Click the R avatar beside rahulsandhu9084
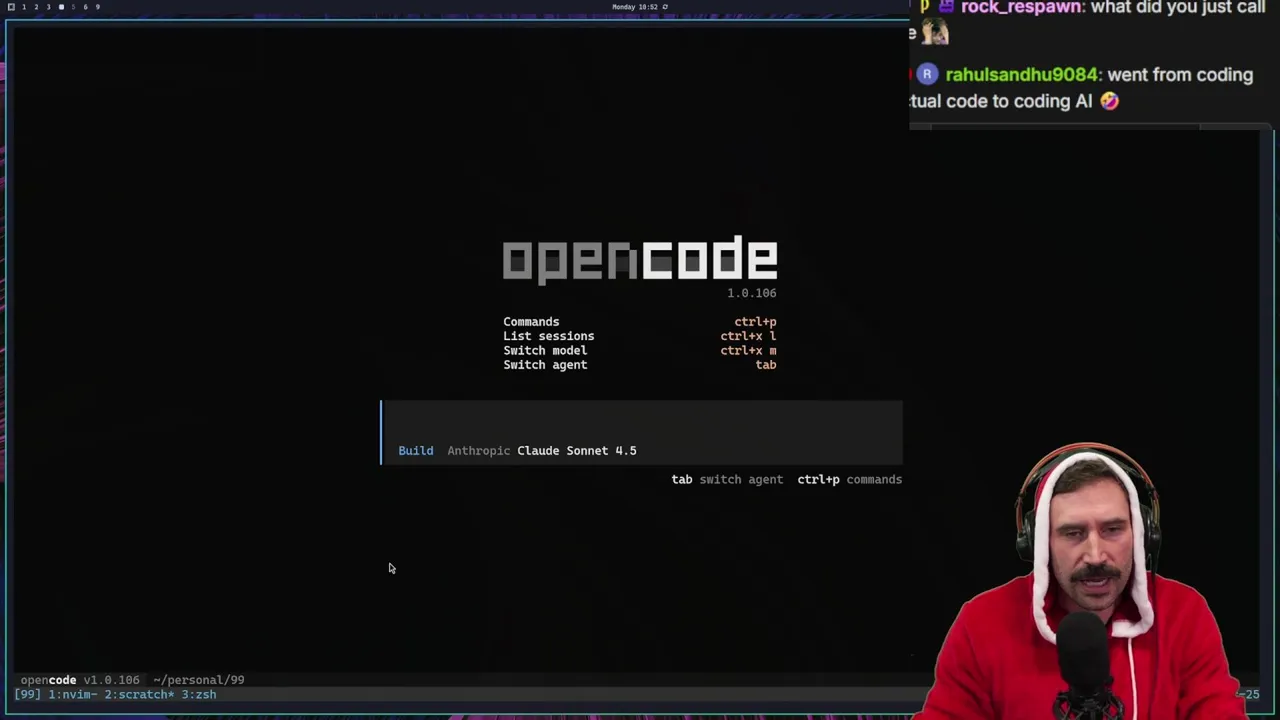The width and height of the screenshot is (1280, 720). pyautogui.click(x=927, y=74)
